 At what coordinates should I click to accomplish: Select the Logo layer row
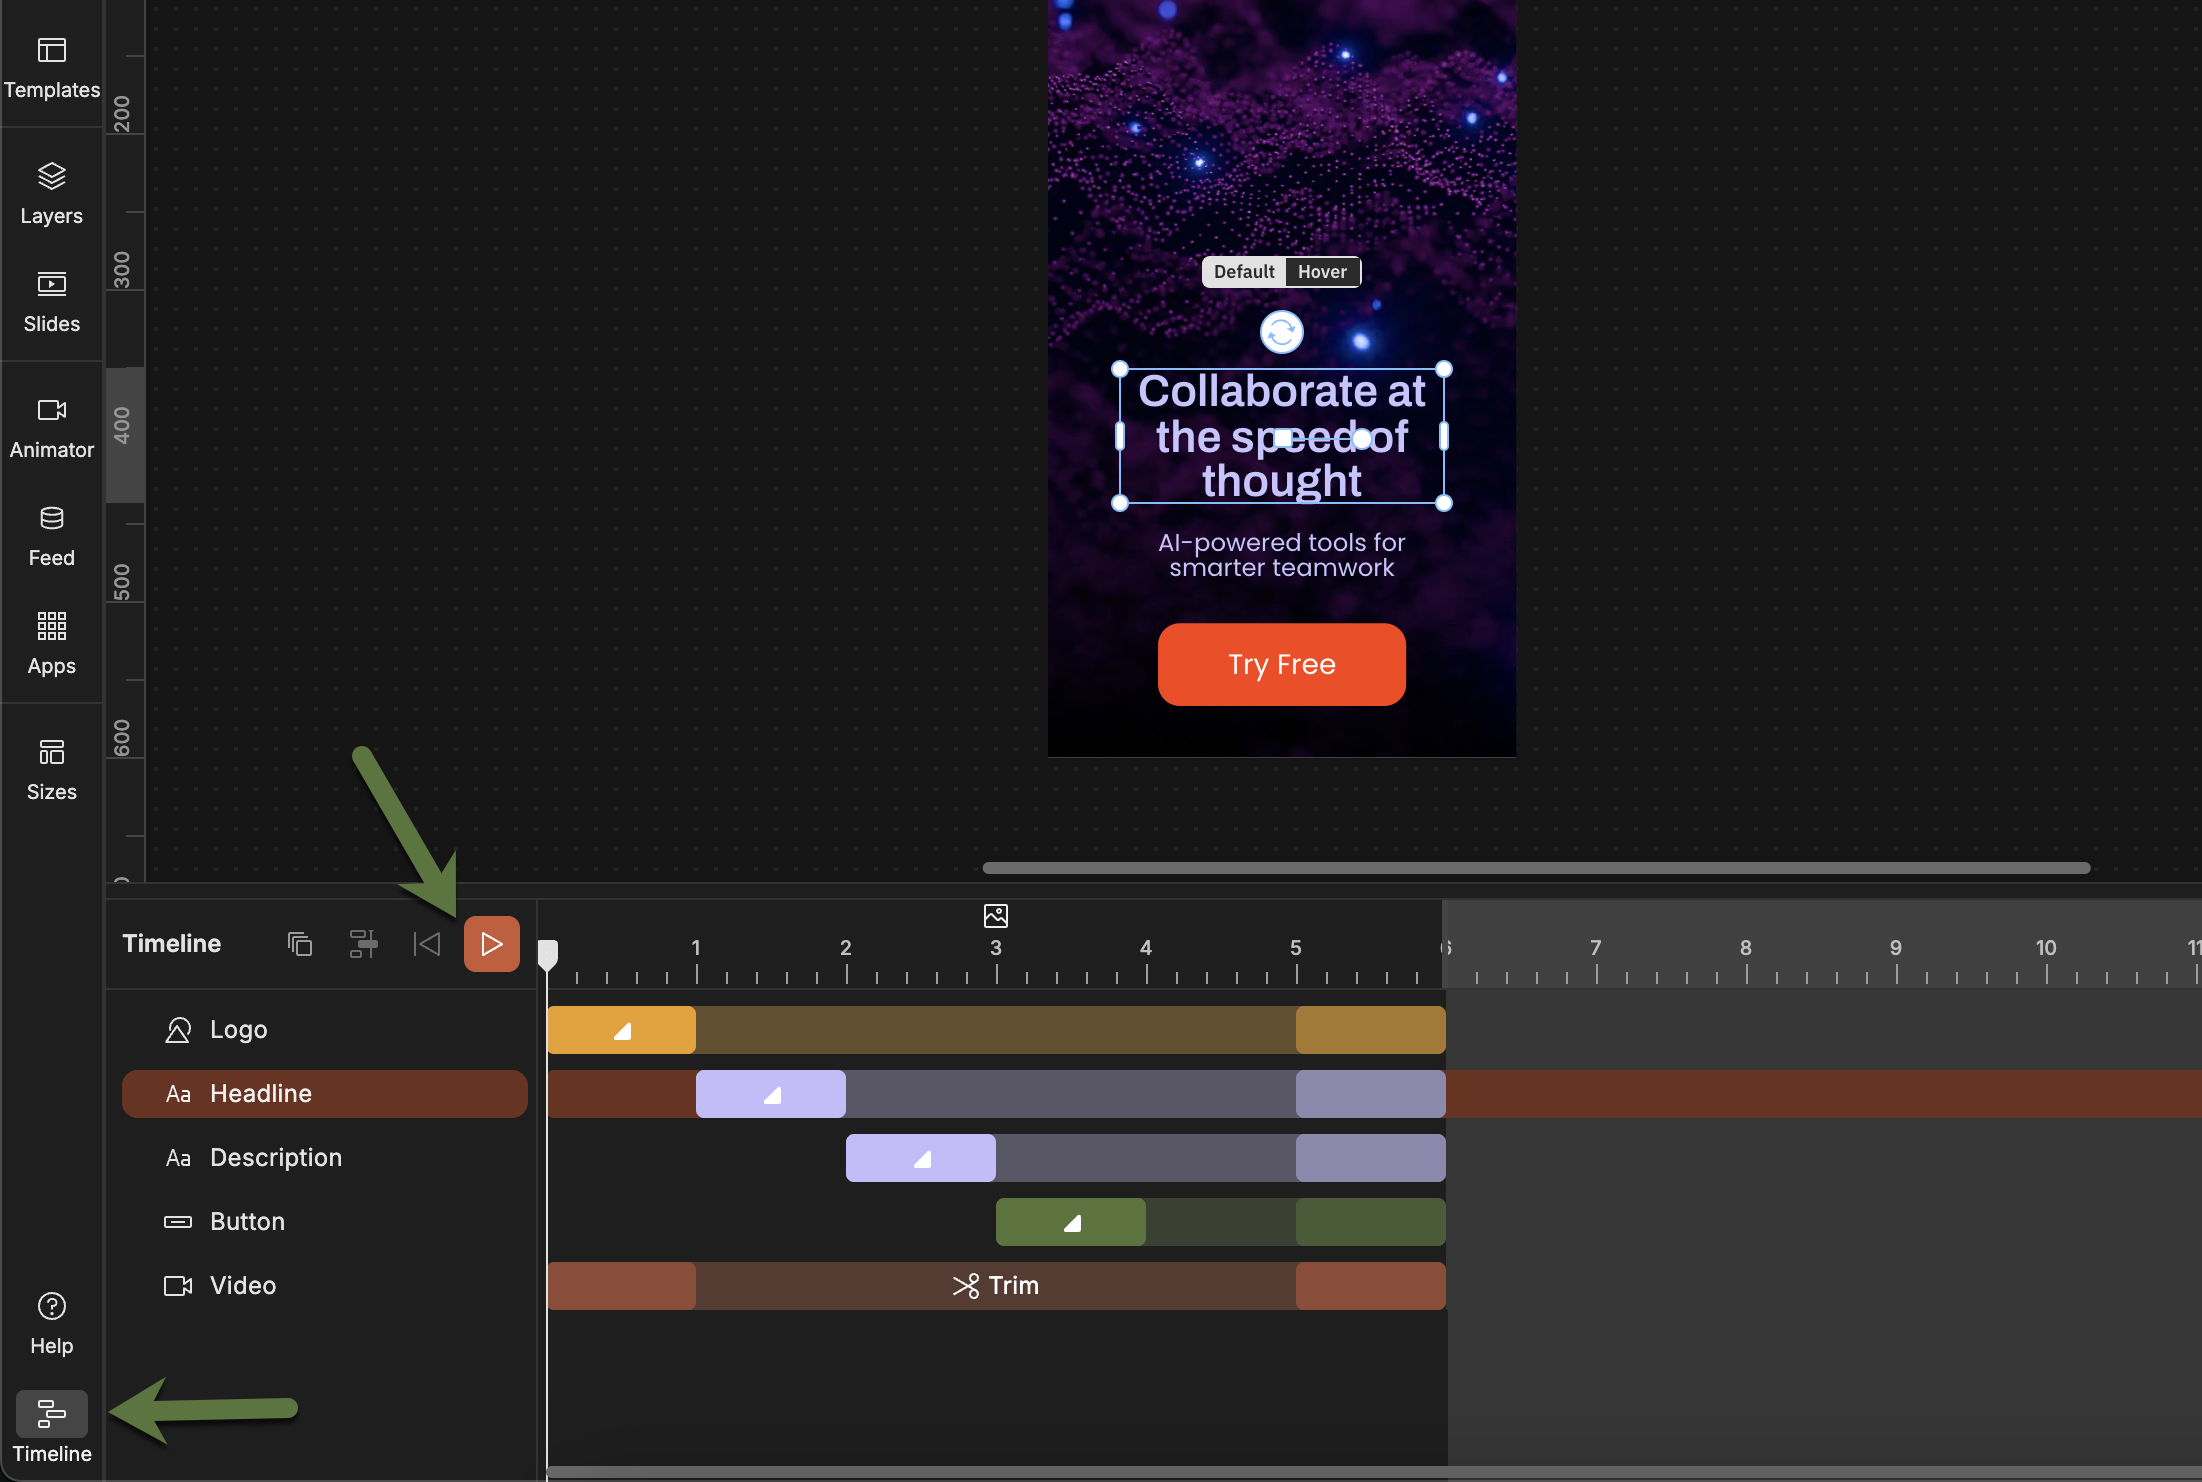pyautogui.click(x=238, y=1030)
